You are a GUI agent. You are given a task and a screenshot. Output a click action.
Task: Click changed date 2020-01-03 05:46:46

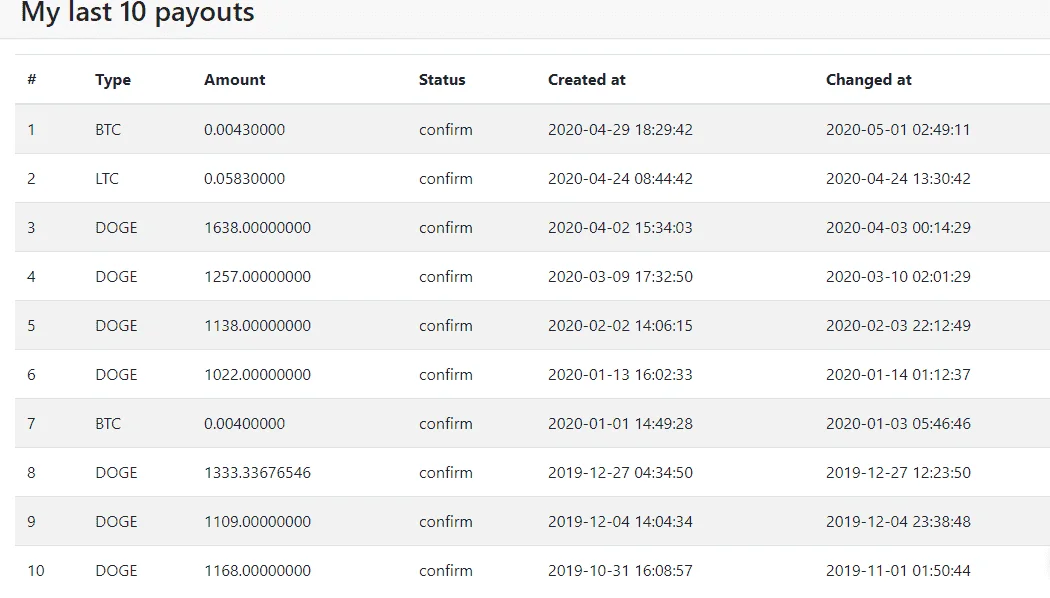(898, 424)
